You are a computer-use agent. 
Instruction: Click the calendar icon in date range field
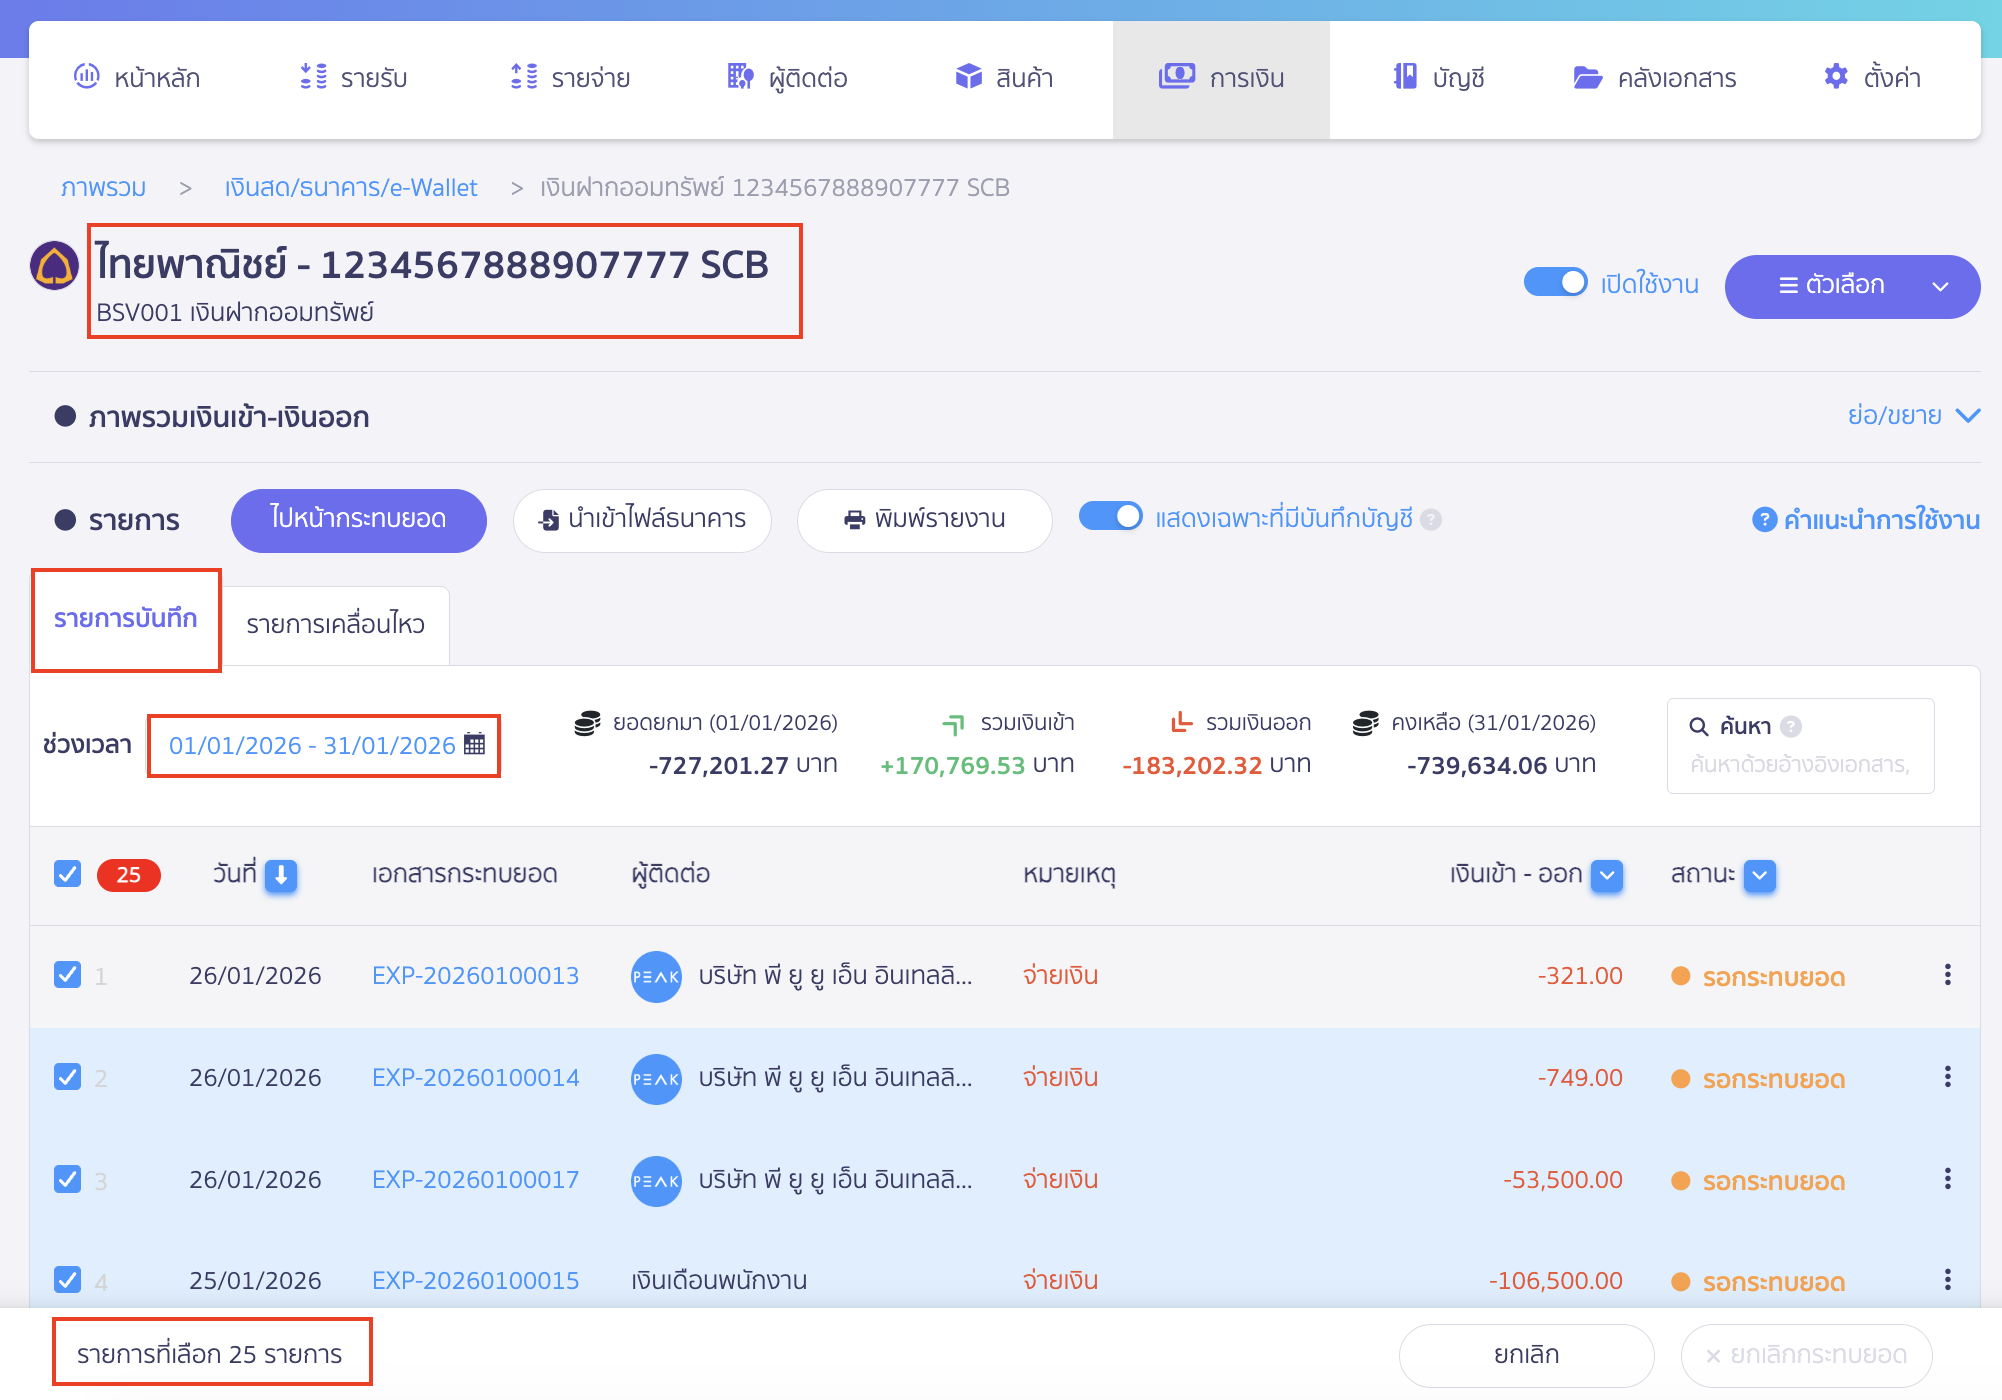pos(475,744)
